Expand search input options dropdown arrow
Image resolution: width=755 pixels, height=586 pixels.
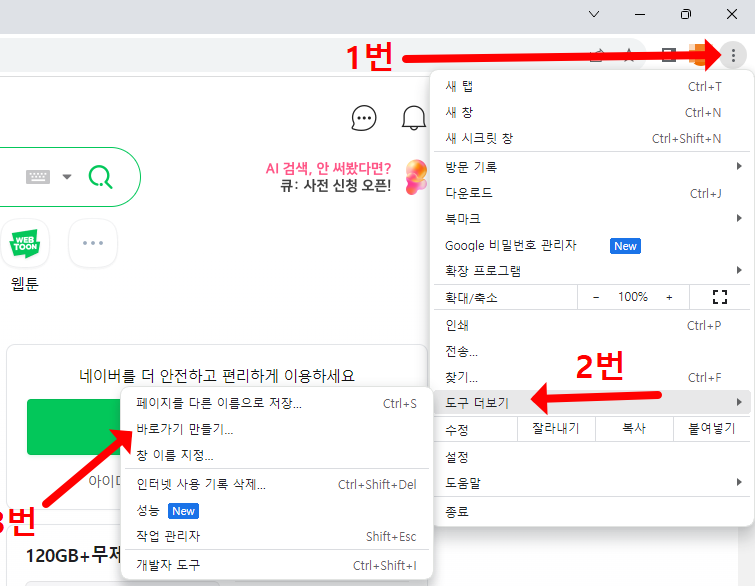(x=67, y=177)
